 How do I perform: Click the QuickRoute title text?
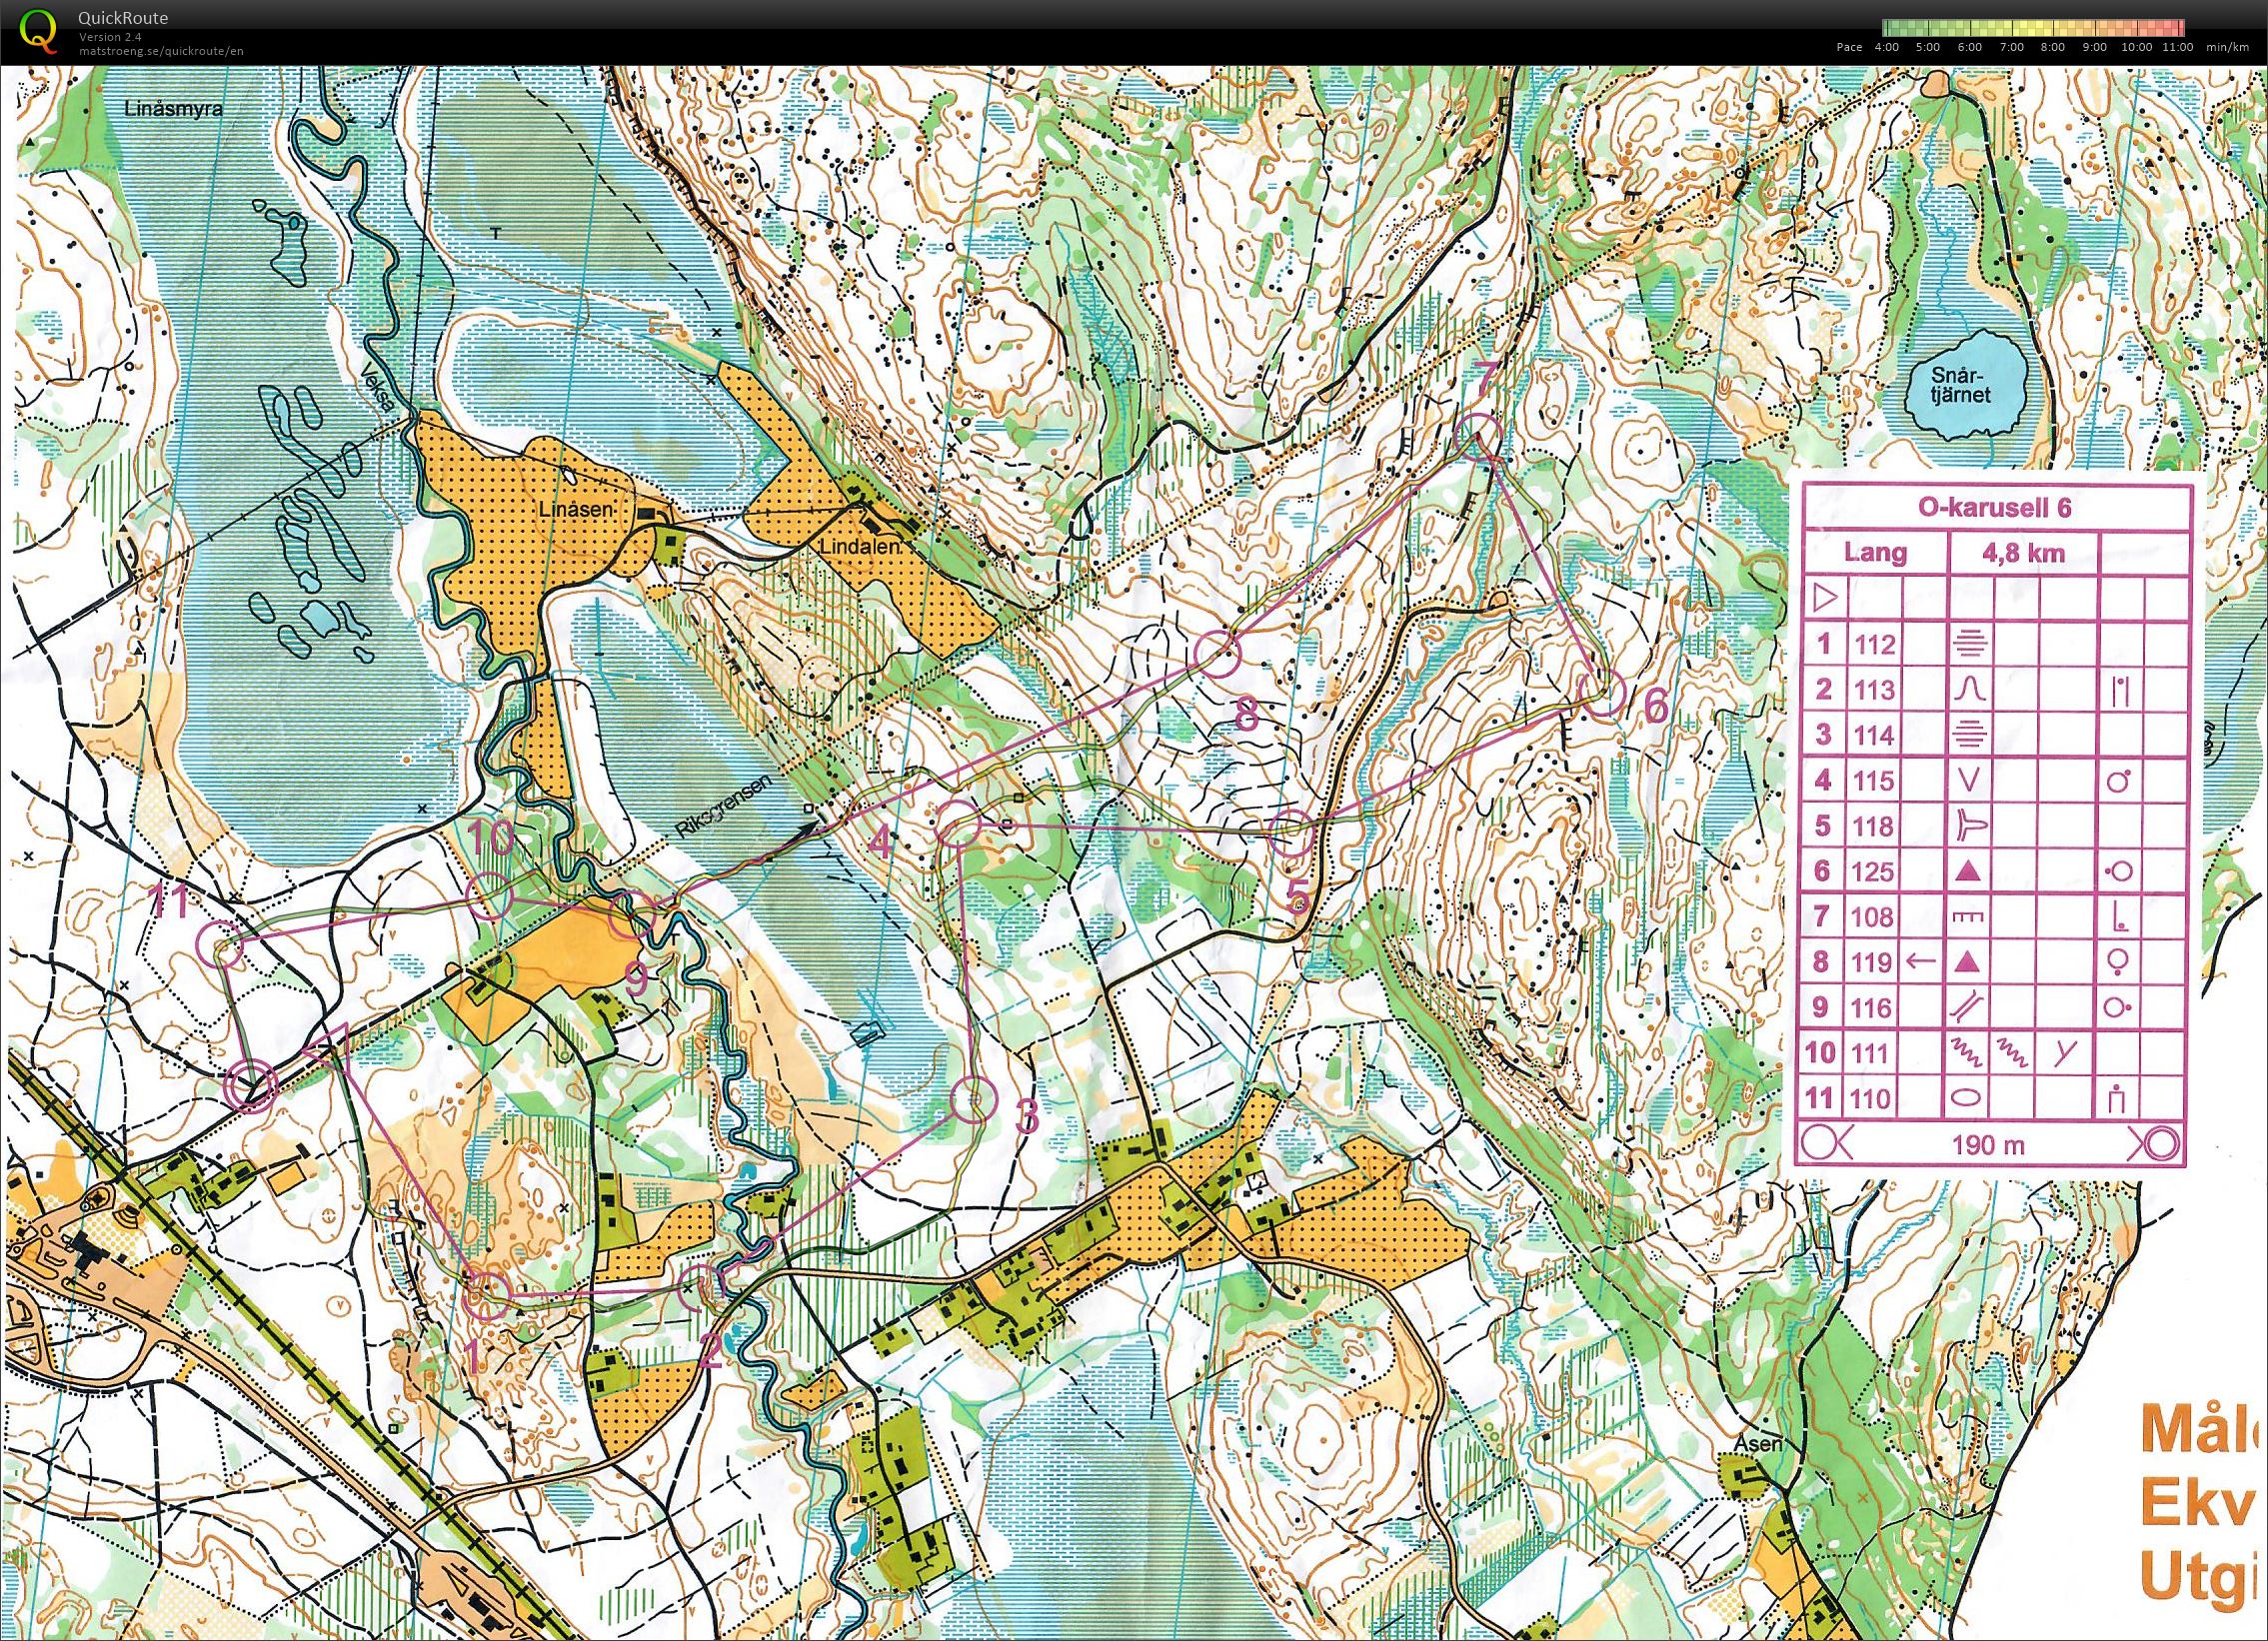pyautogui.click(x=122, y=18)
